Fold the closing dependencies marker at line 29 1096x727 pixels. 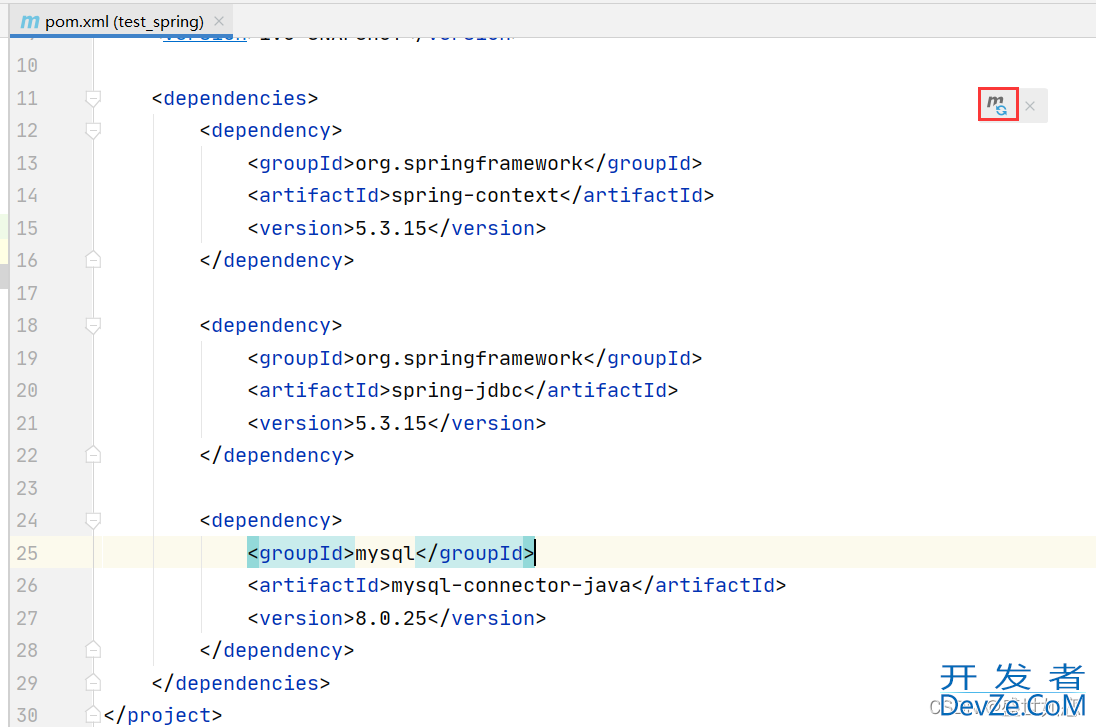point(93,682)
